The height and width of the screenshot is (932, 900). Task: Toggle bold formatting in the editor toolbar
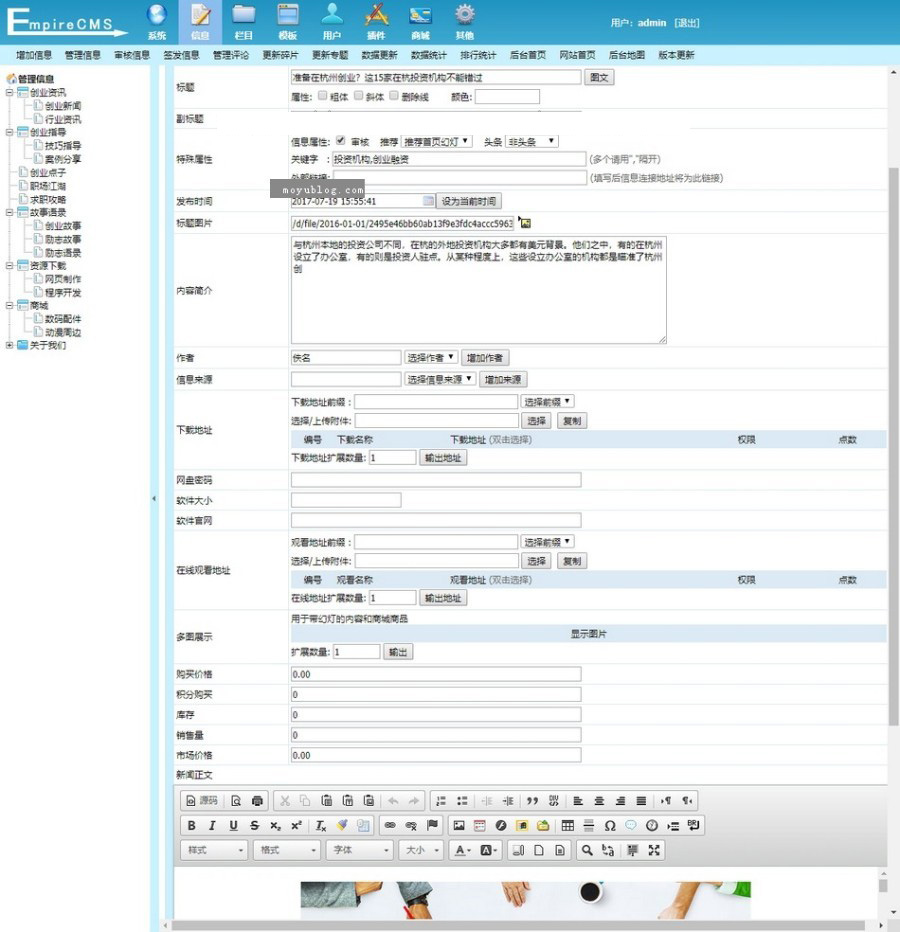coord(191,825)
